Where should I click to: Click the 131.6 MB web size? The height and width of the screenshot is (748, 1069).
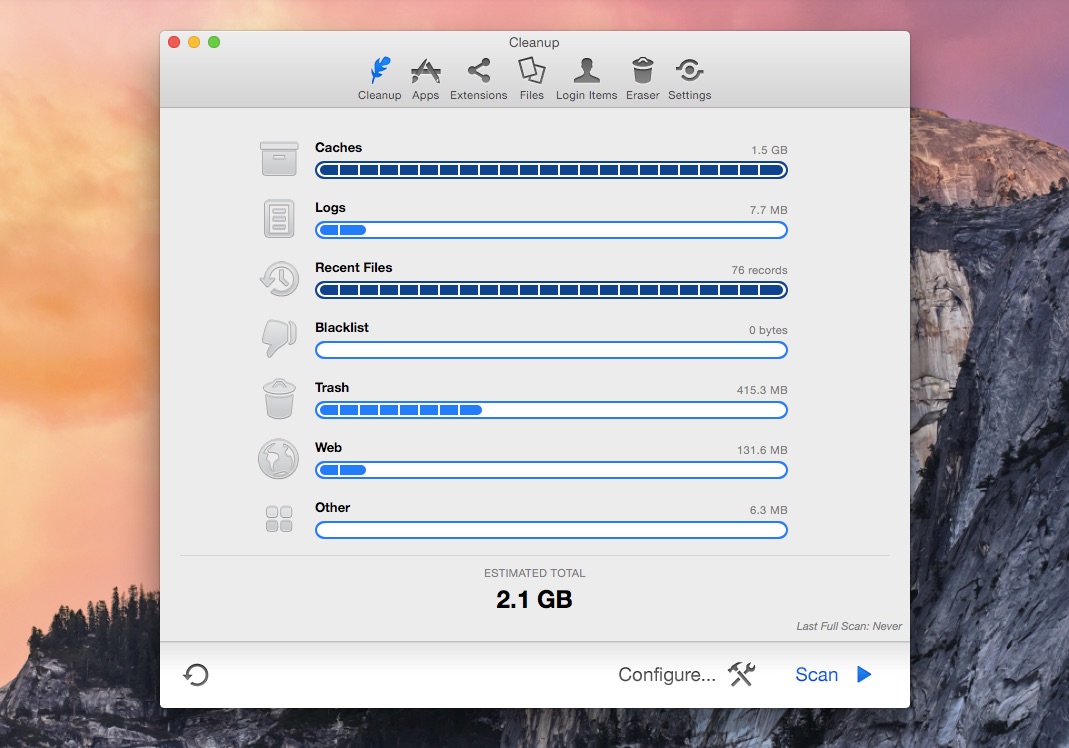[762, 450]
